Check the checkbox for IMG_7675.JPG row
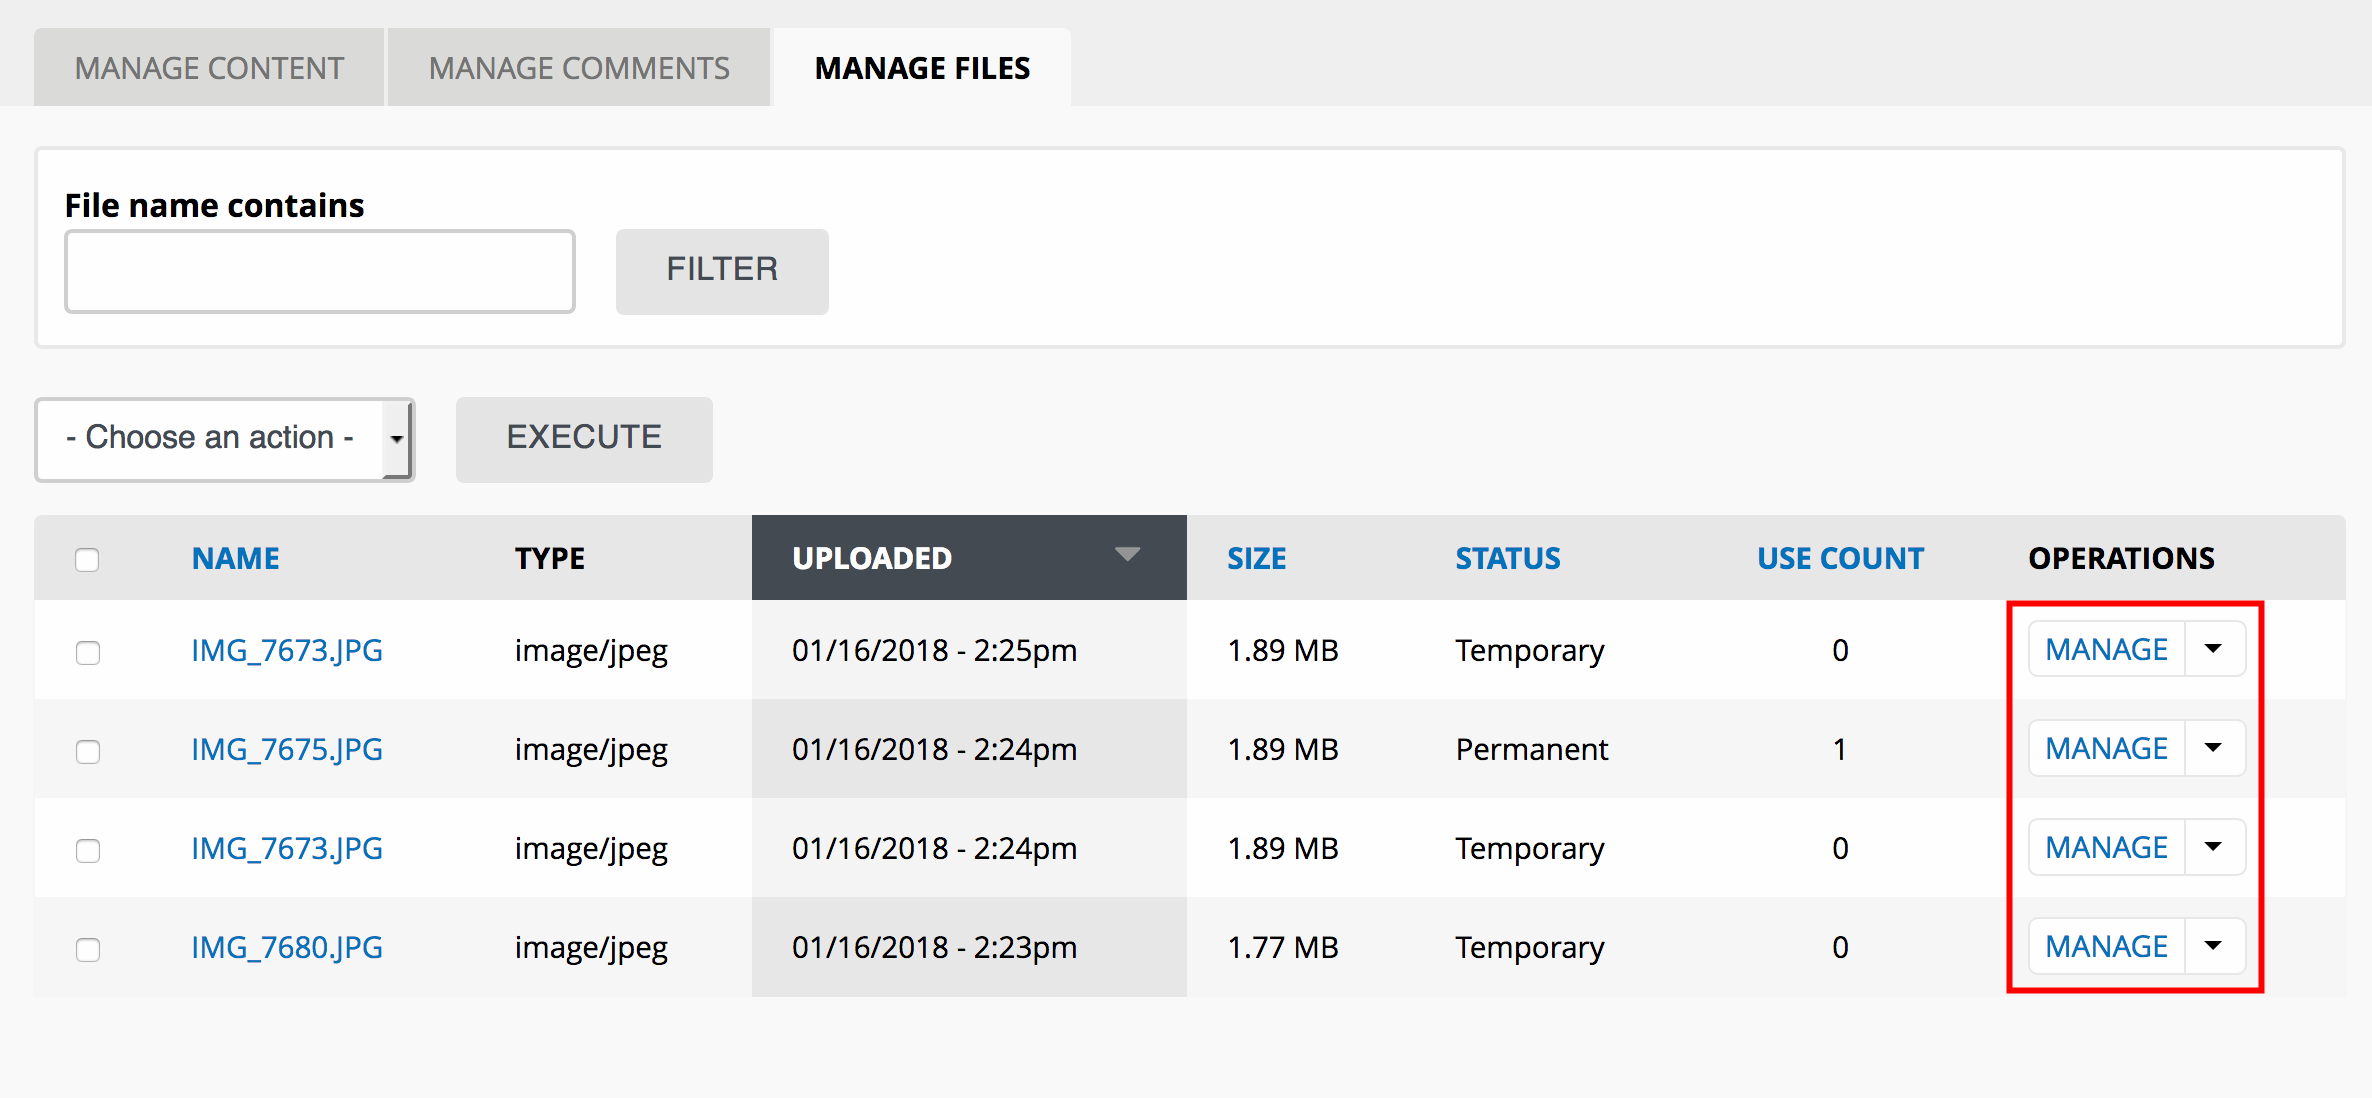 [x=88, y=752]
